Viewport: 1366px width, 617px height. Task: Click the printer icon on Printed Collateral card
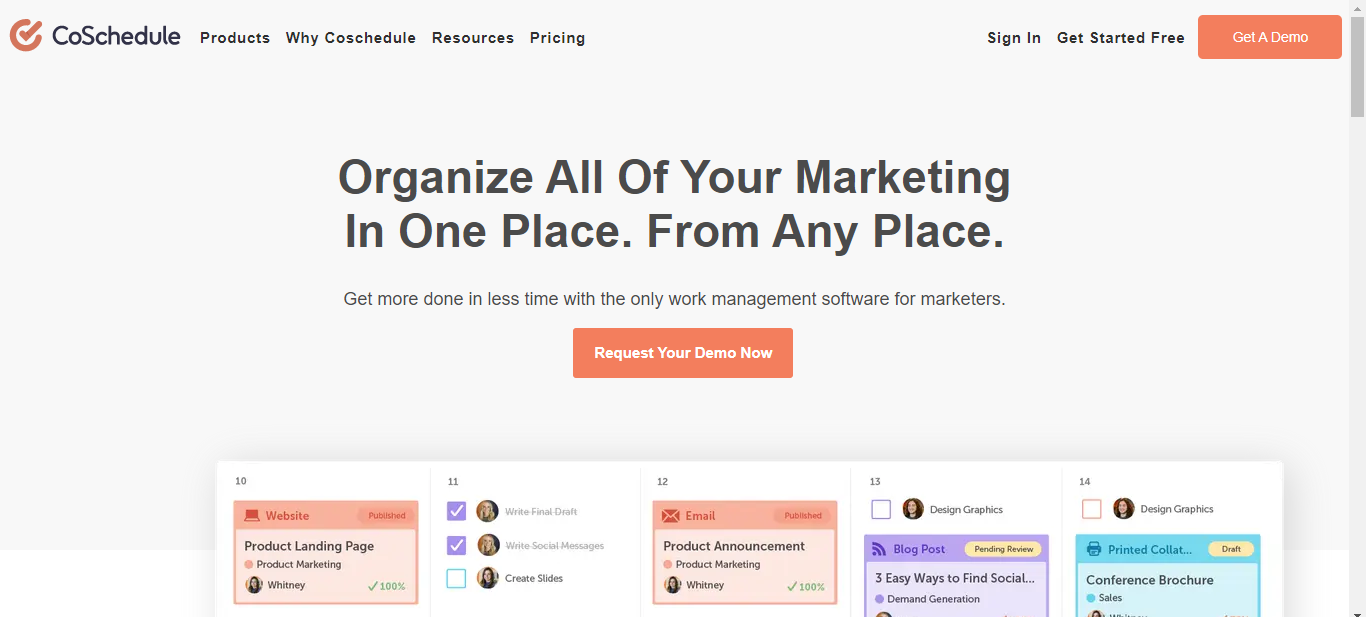click(1094, 549)
